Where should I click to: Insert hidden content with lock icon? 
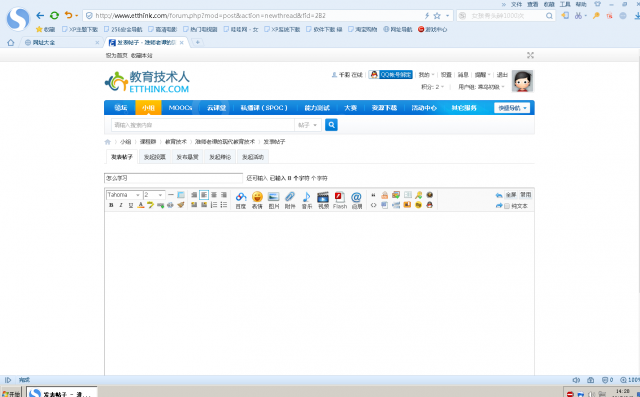[384, 195]
